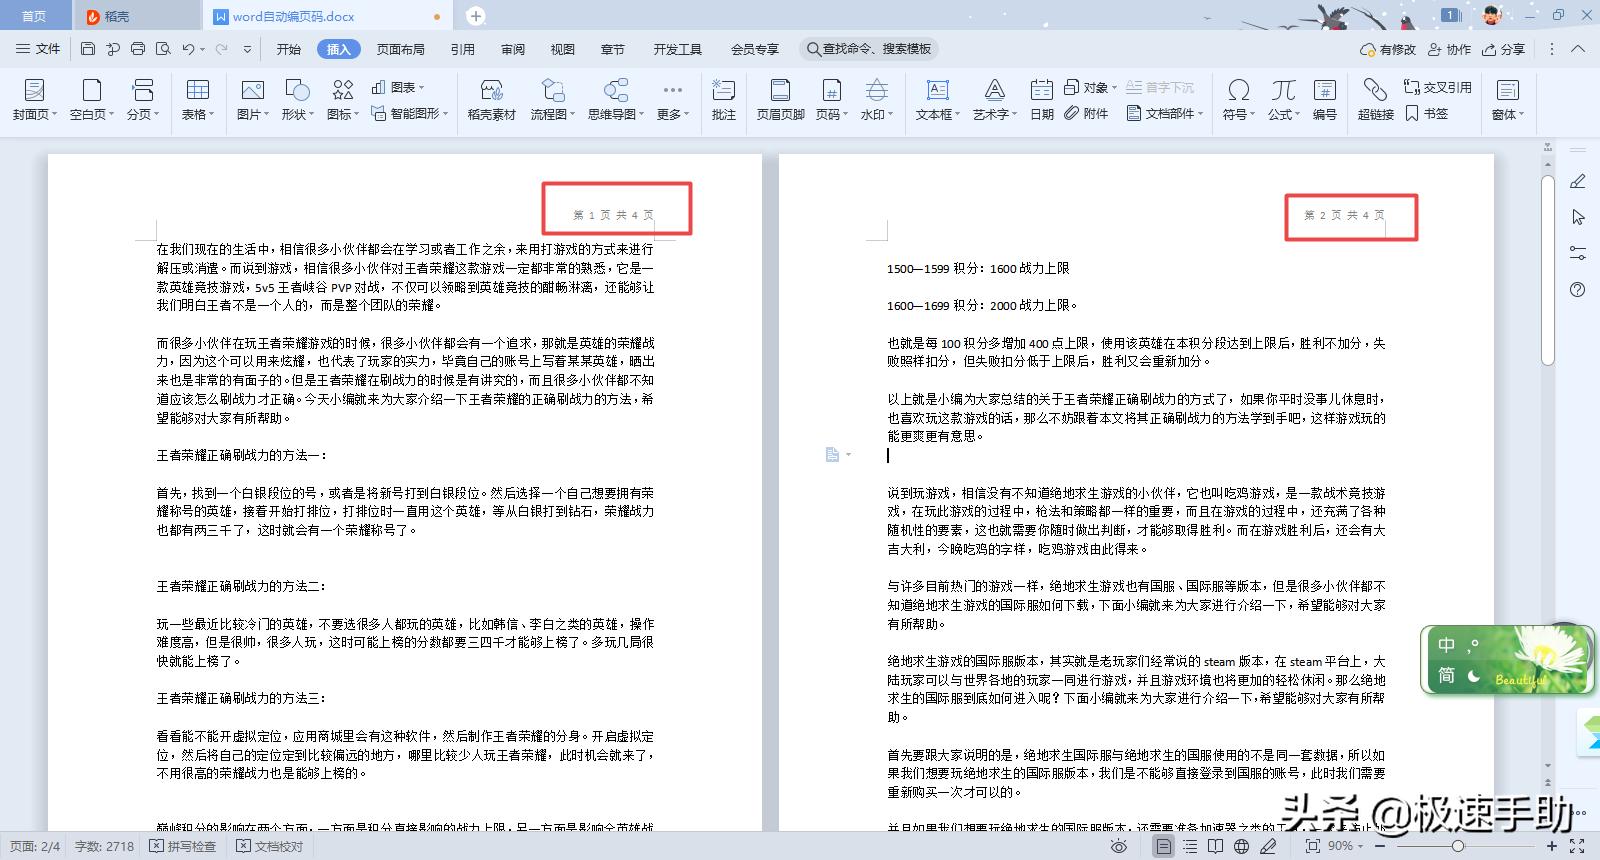1600x860 pixels.
Task: Switch to reading view in status bar
Action: pos(1215,847)
